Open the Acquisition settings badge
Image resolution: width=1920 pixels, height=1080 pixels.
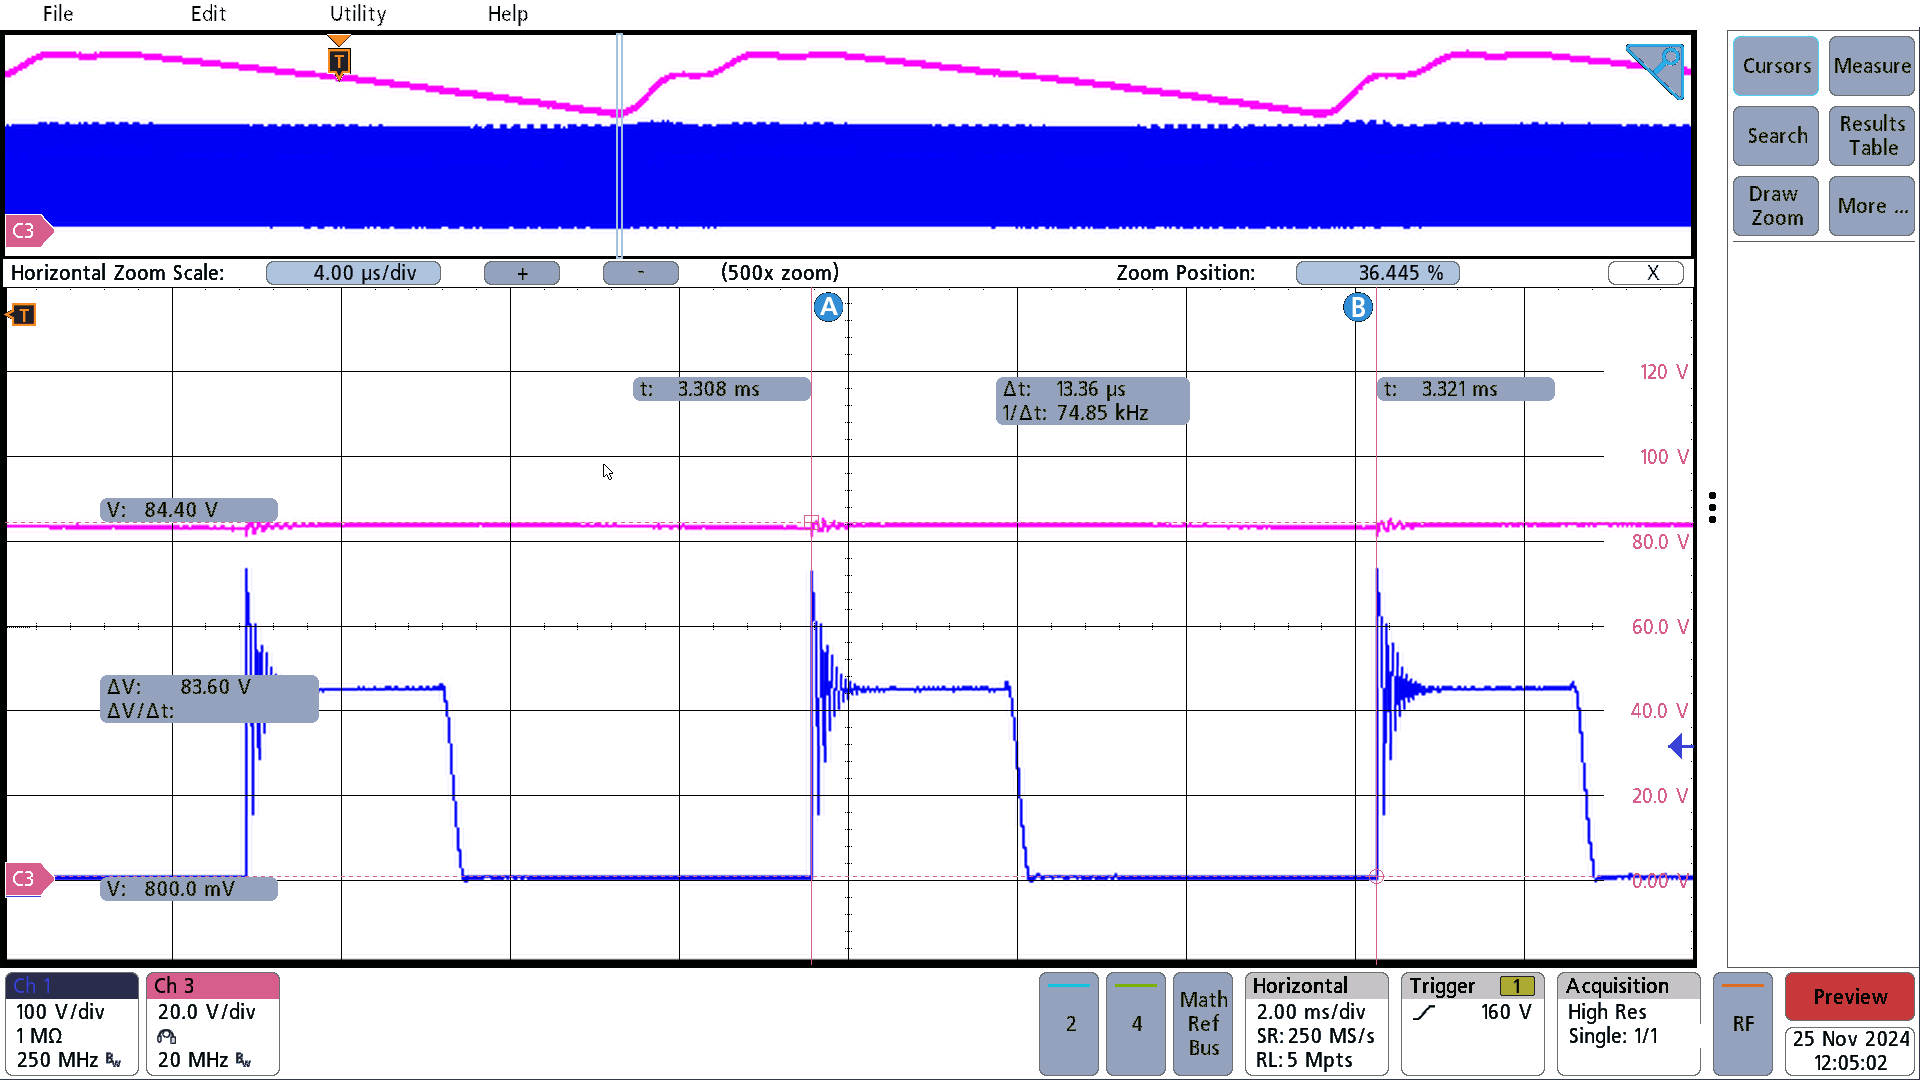point(1629,1024)
